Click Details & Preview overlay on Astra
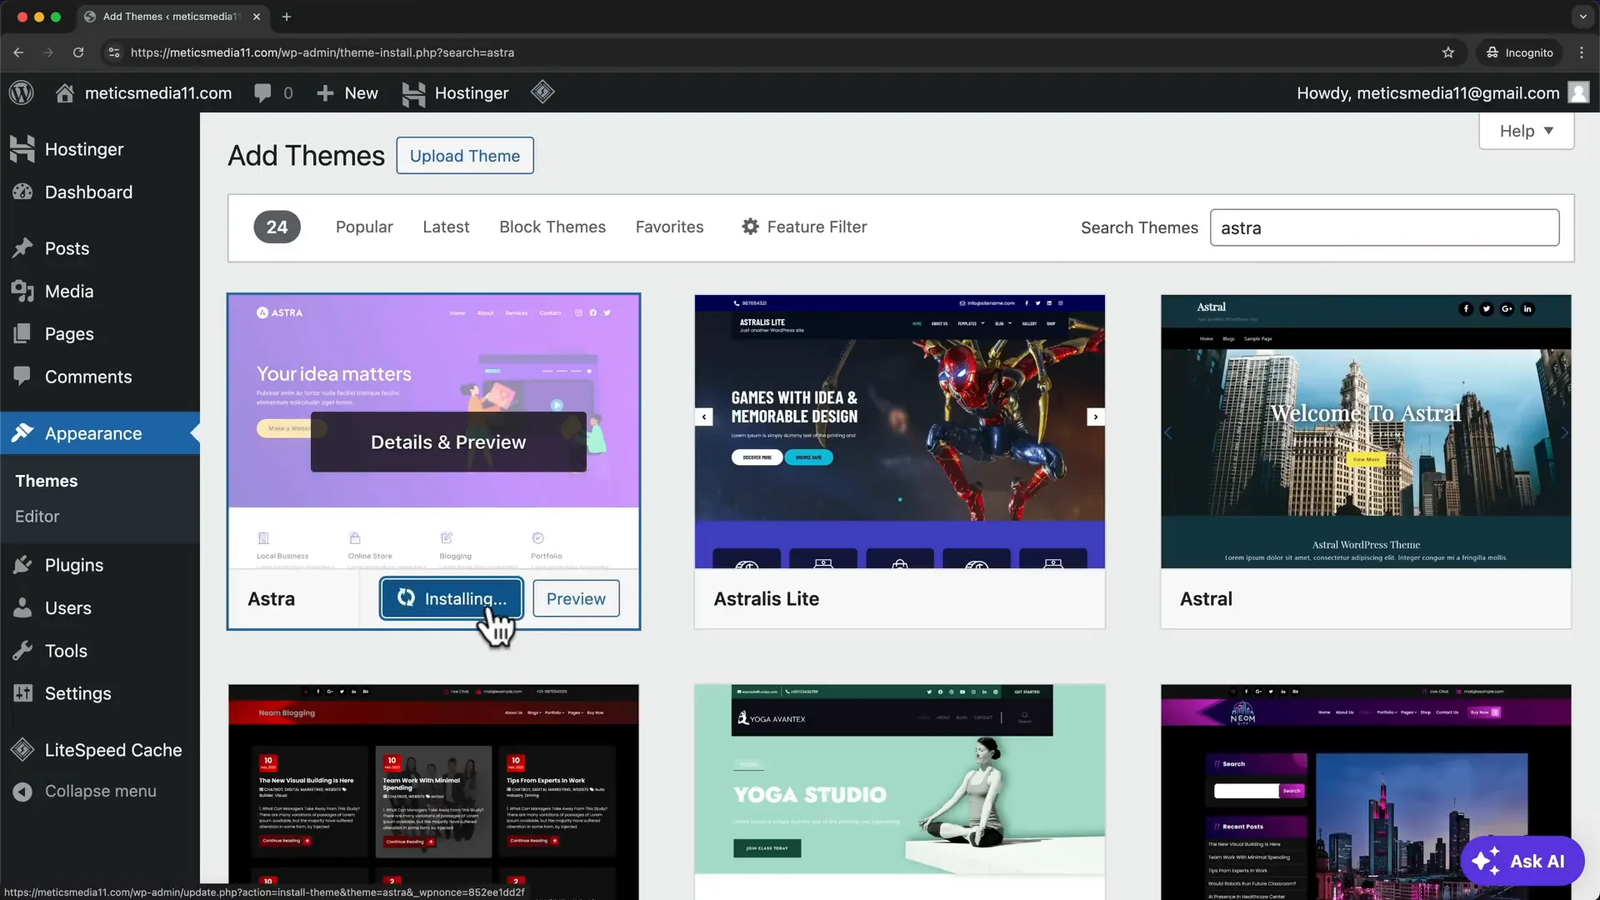 (x=448, y=442)
